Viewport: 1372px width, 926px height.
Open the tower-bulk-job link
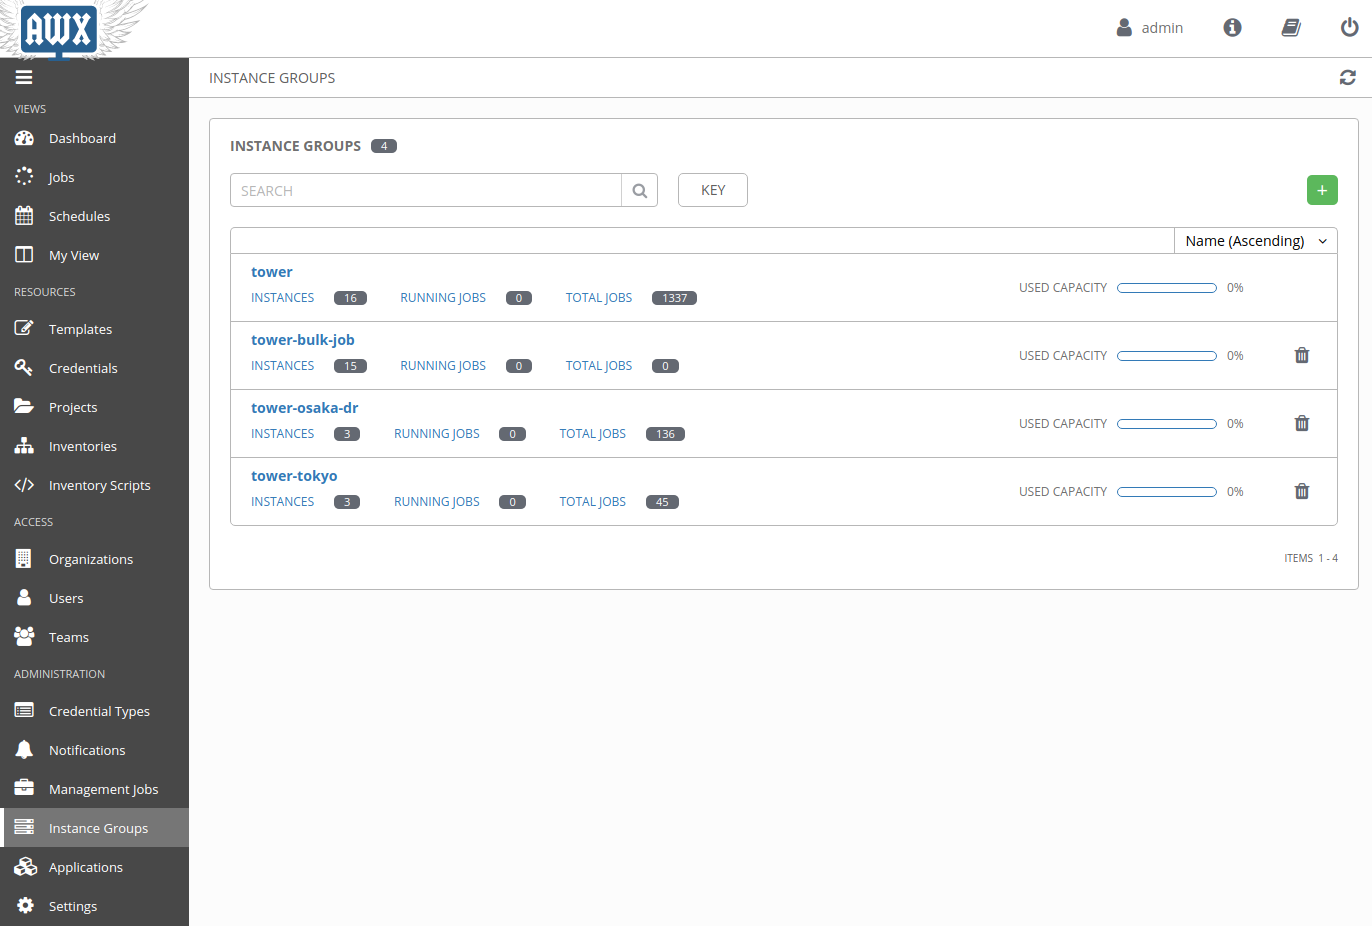[x=303, y=340]
